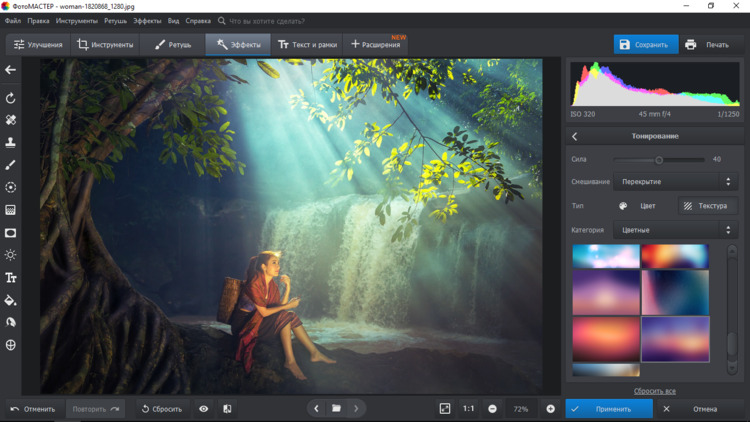Switch toning type to Цвет
The width and height of the screenshot is (750, 422).
coord(638,206)
